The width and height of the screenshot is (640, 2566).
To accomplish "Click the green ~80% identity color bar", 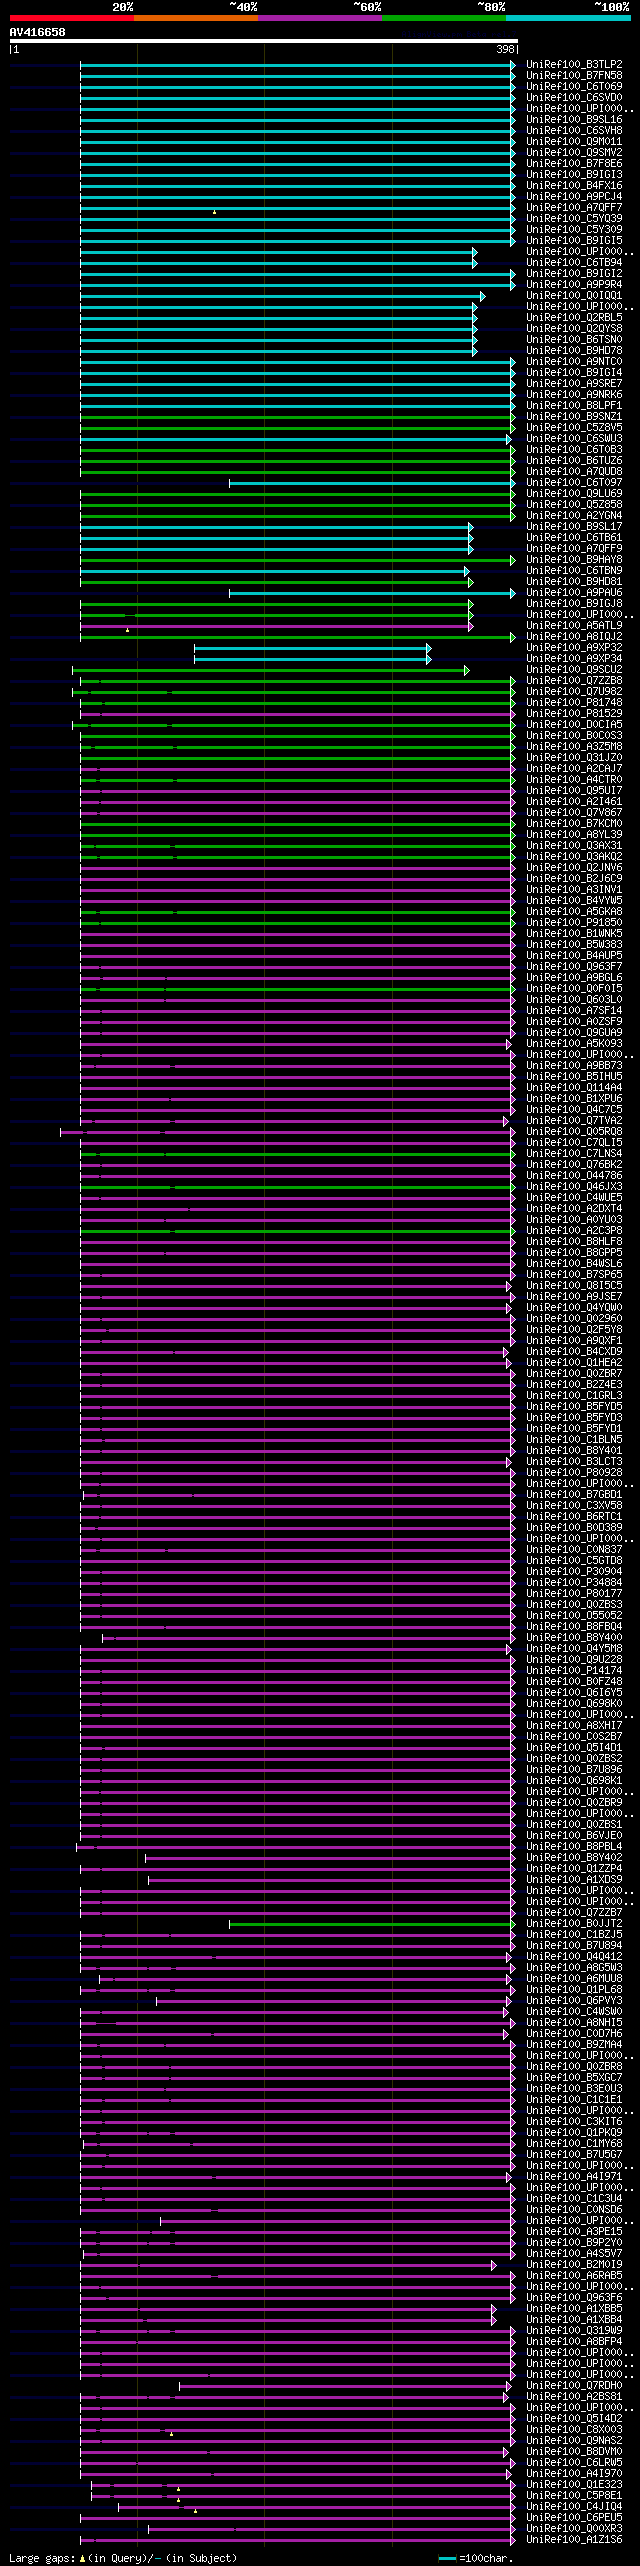I will click(443, 18).
